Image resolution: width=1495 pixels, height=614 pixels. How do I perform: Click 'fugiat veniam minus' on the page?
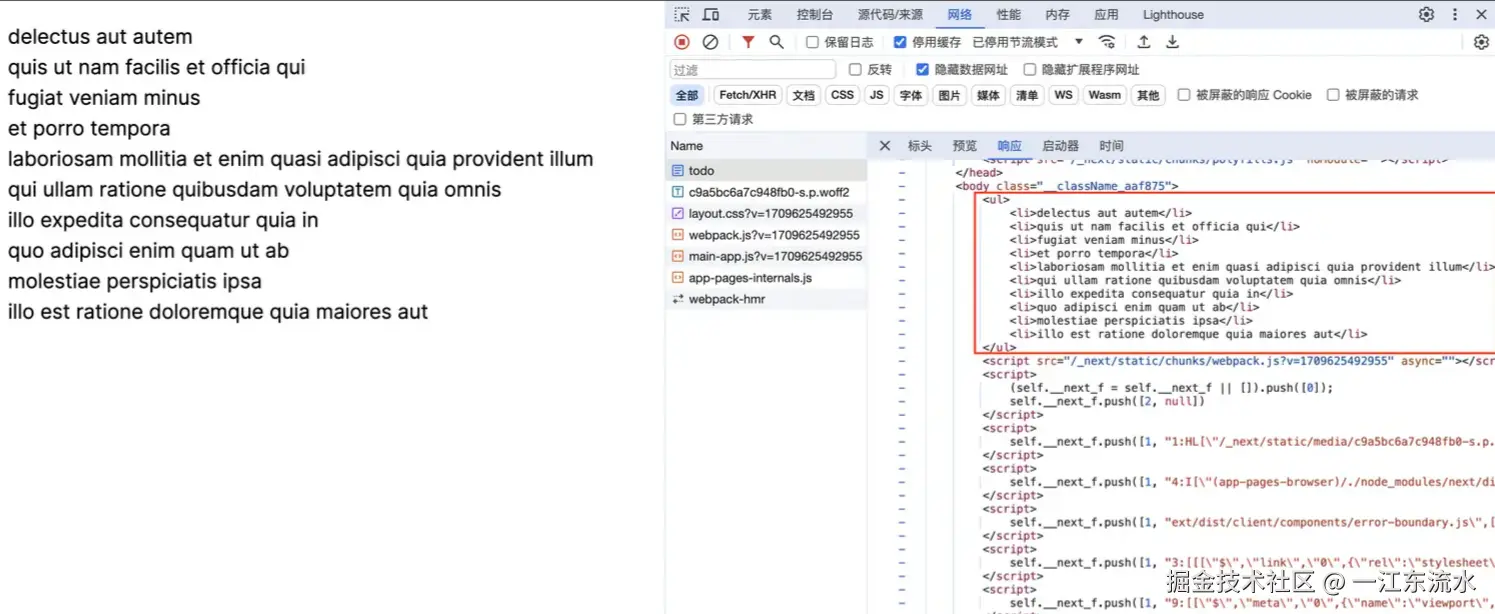click(x=104, y=98)
